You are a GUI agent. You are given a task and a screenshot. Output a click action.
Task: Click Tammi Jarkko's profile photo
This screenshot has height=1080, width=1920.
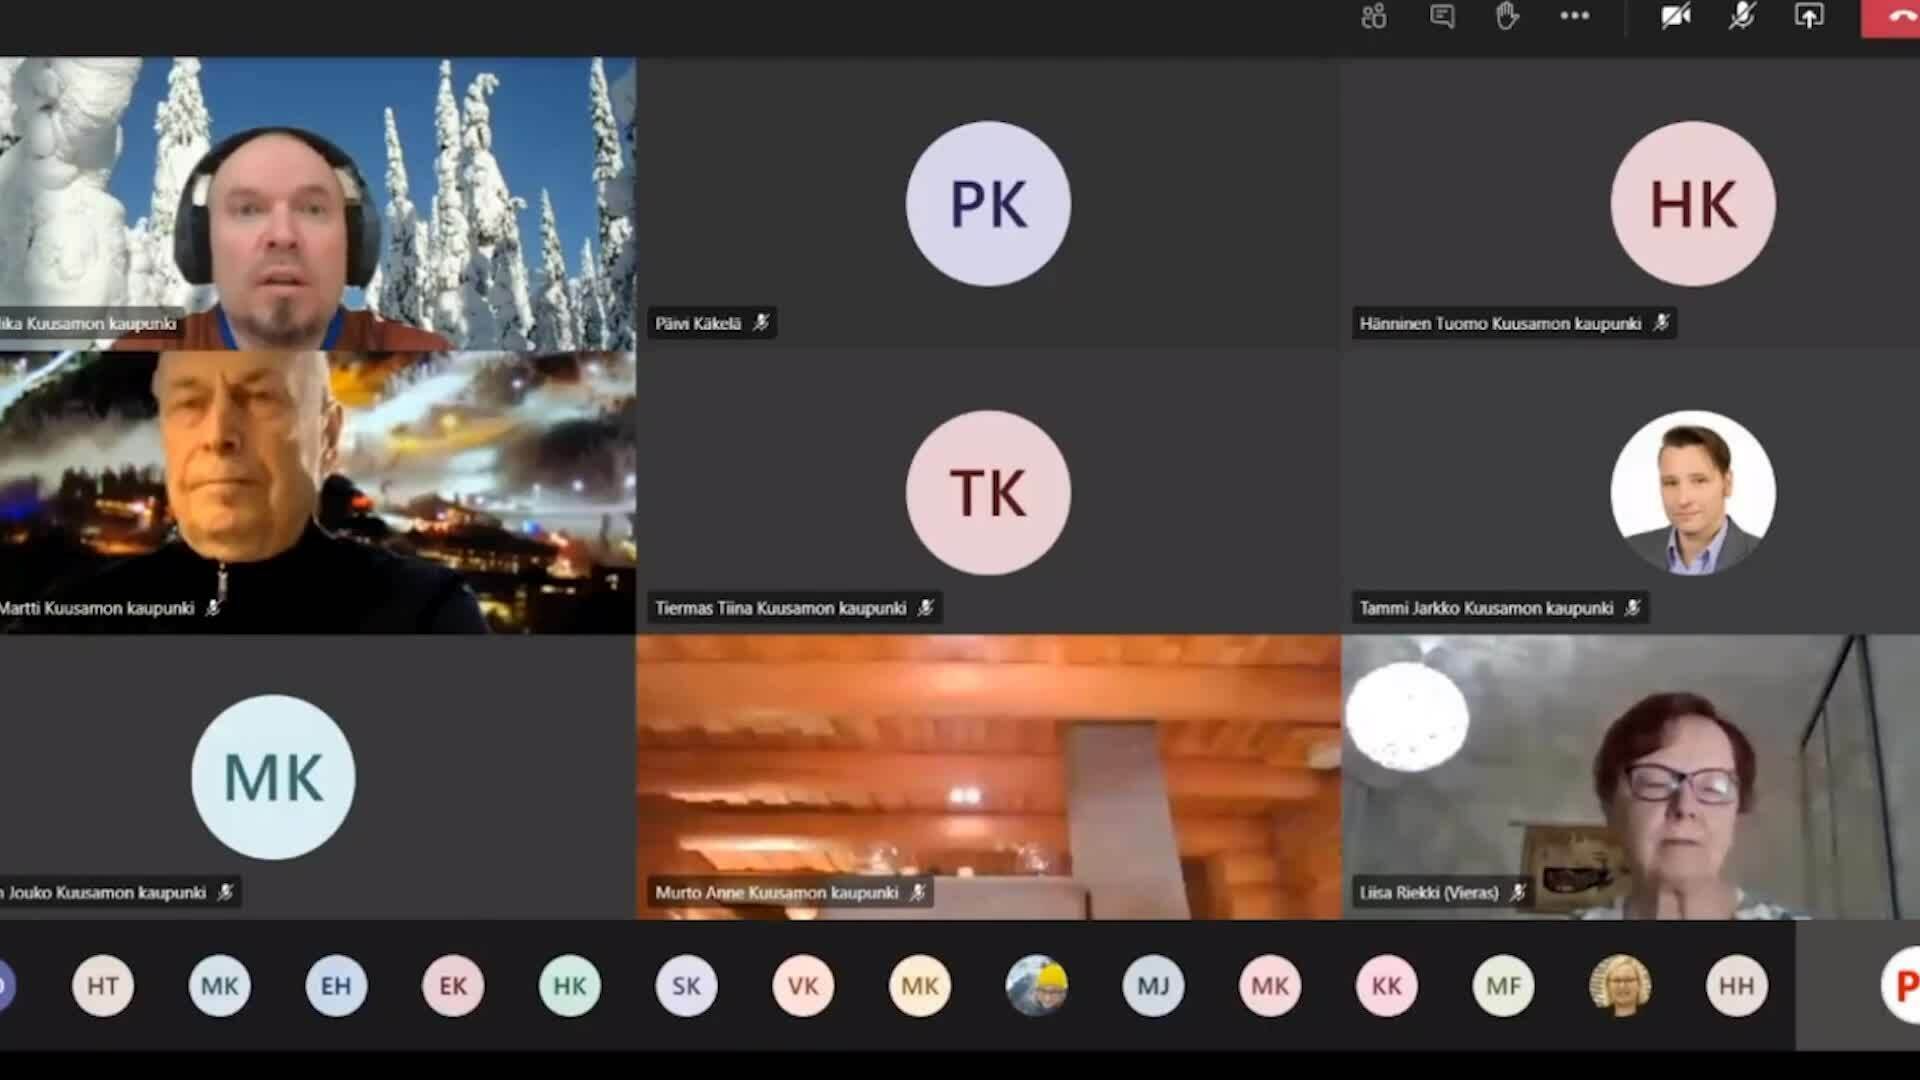tap(1693, 493)
